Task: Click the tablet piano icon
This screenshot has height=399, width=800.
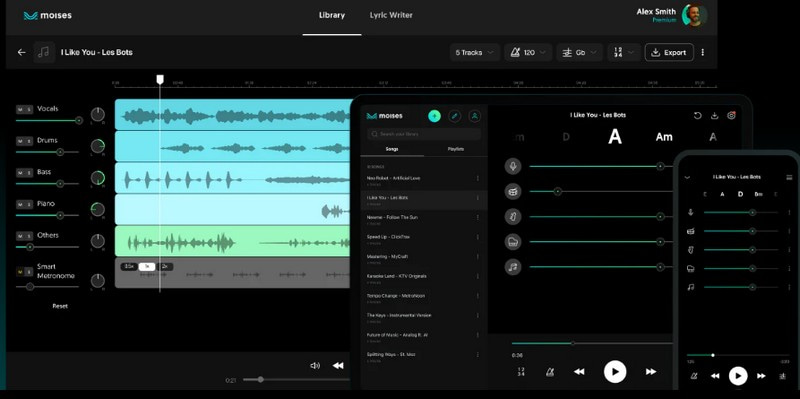Action: tap(513, 241)
